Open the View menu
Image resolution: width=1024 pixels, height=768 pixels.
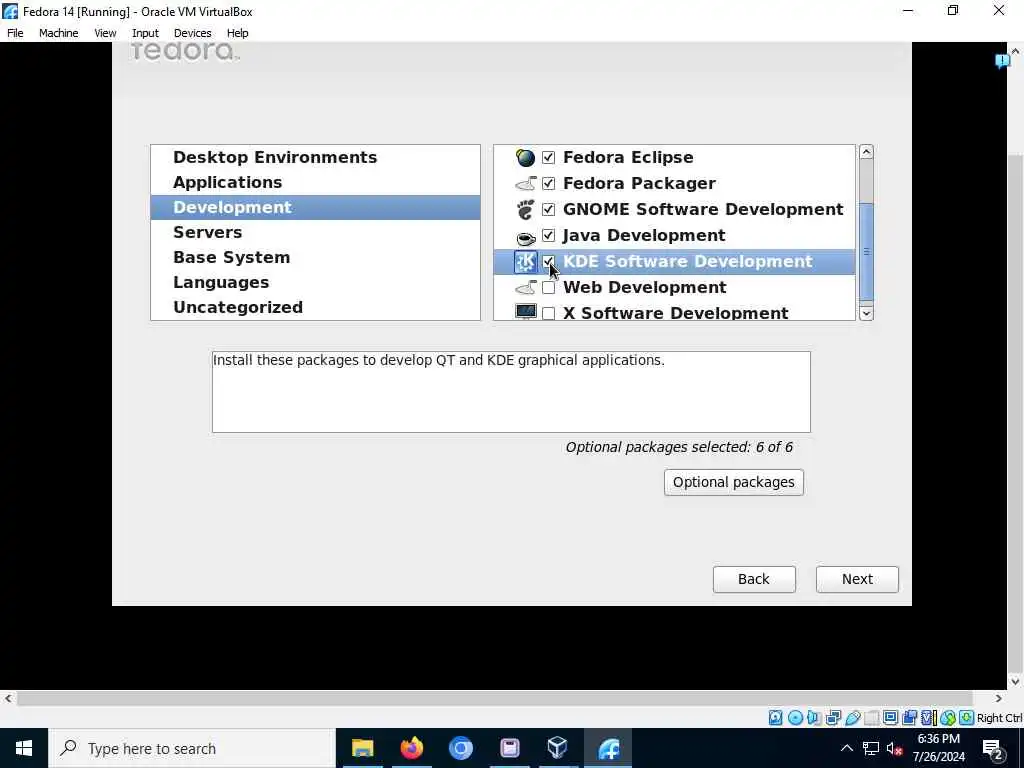pyautogui.click(x=105, y=33)
